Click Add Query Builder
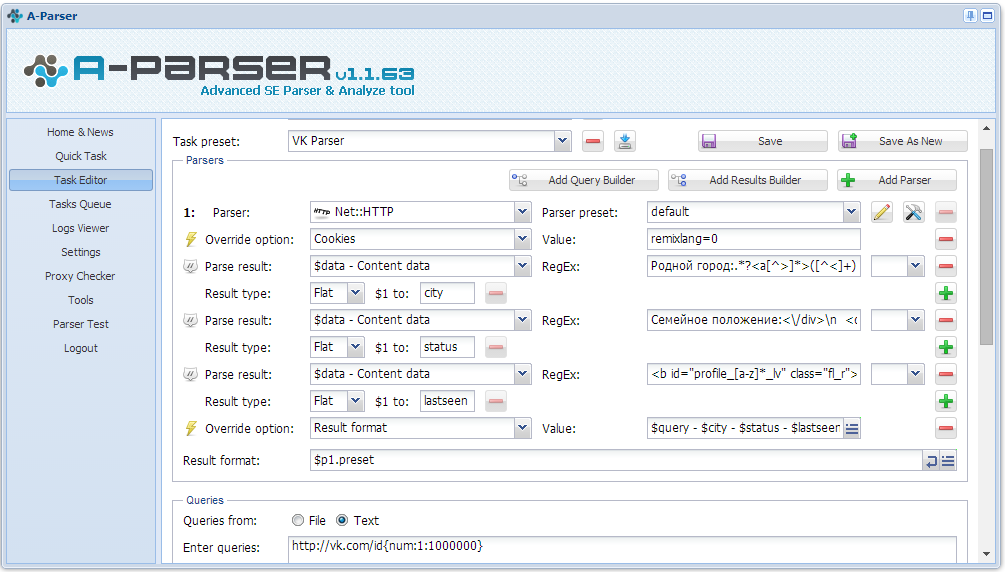Image resolution: width=1005 pixels, height=572 pixels. point(584,180)
